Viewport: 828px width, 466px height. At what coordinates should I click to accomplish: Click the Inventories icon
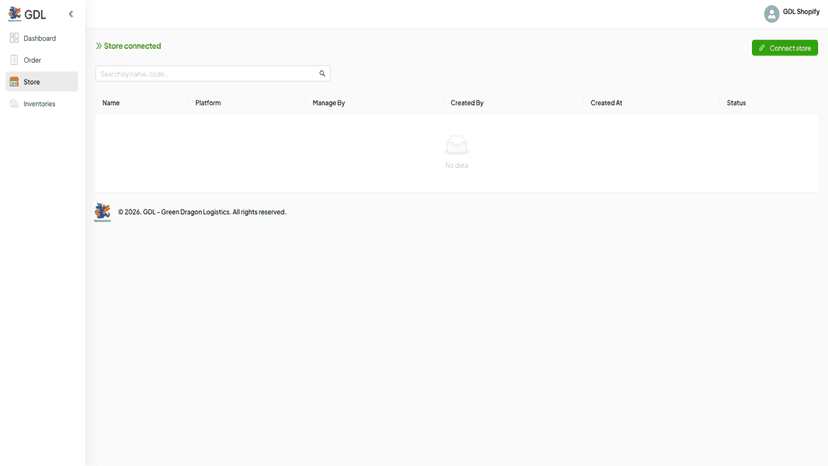click(14, 104)
